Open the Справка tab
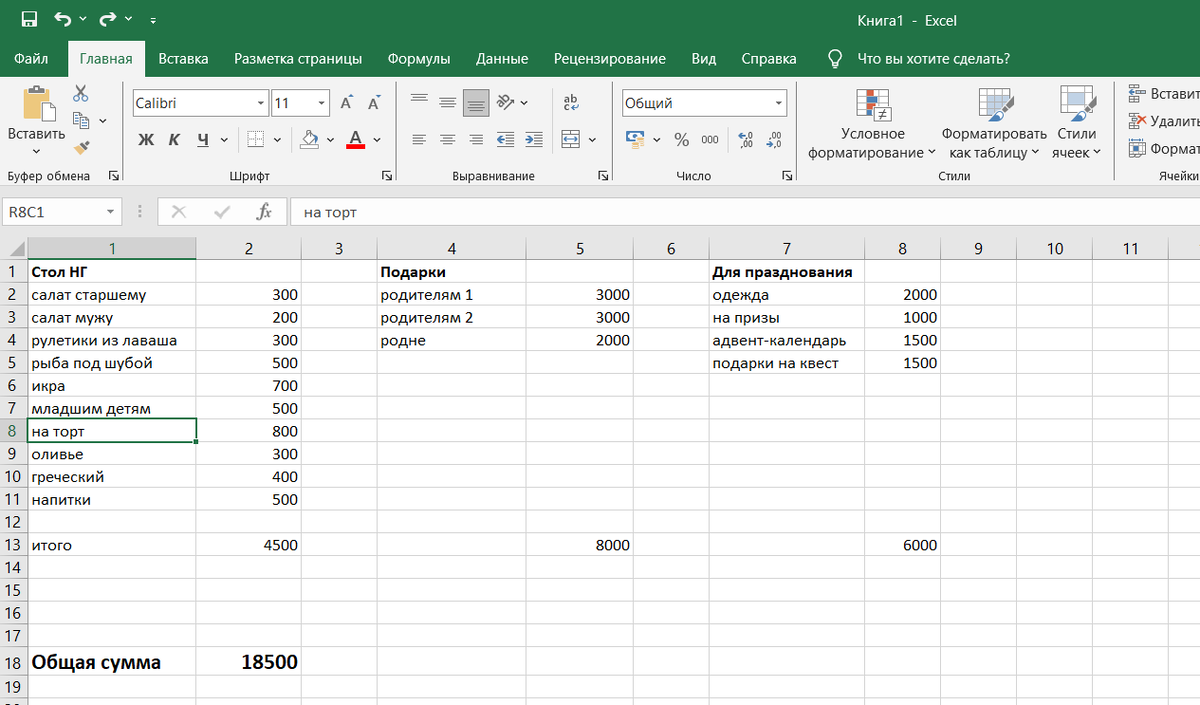 769,58
